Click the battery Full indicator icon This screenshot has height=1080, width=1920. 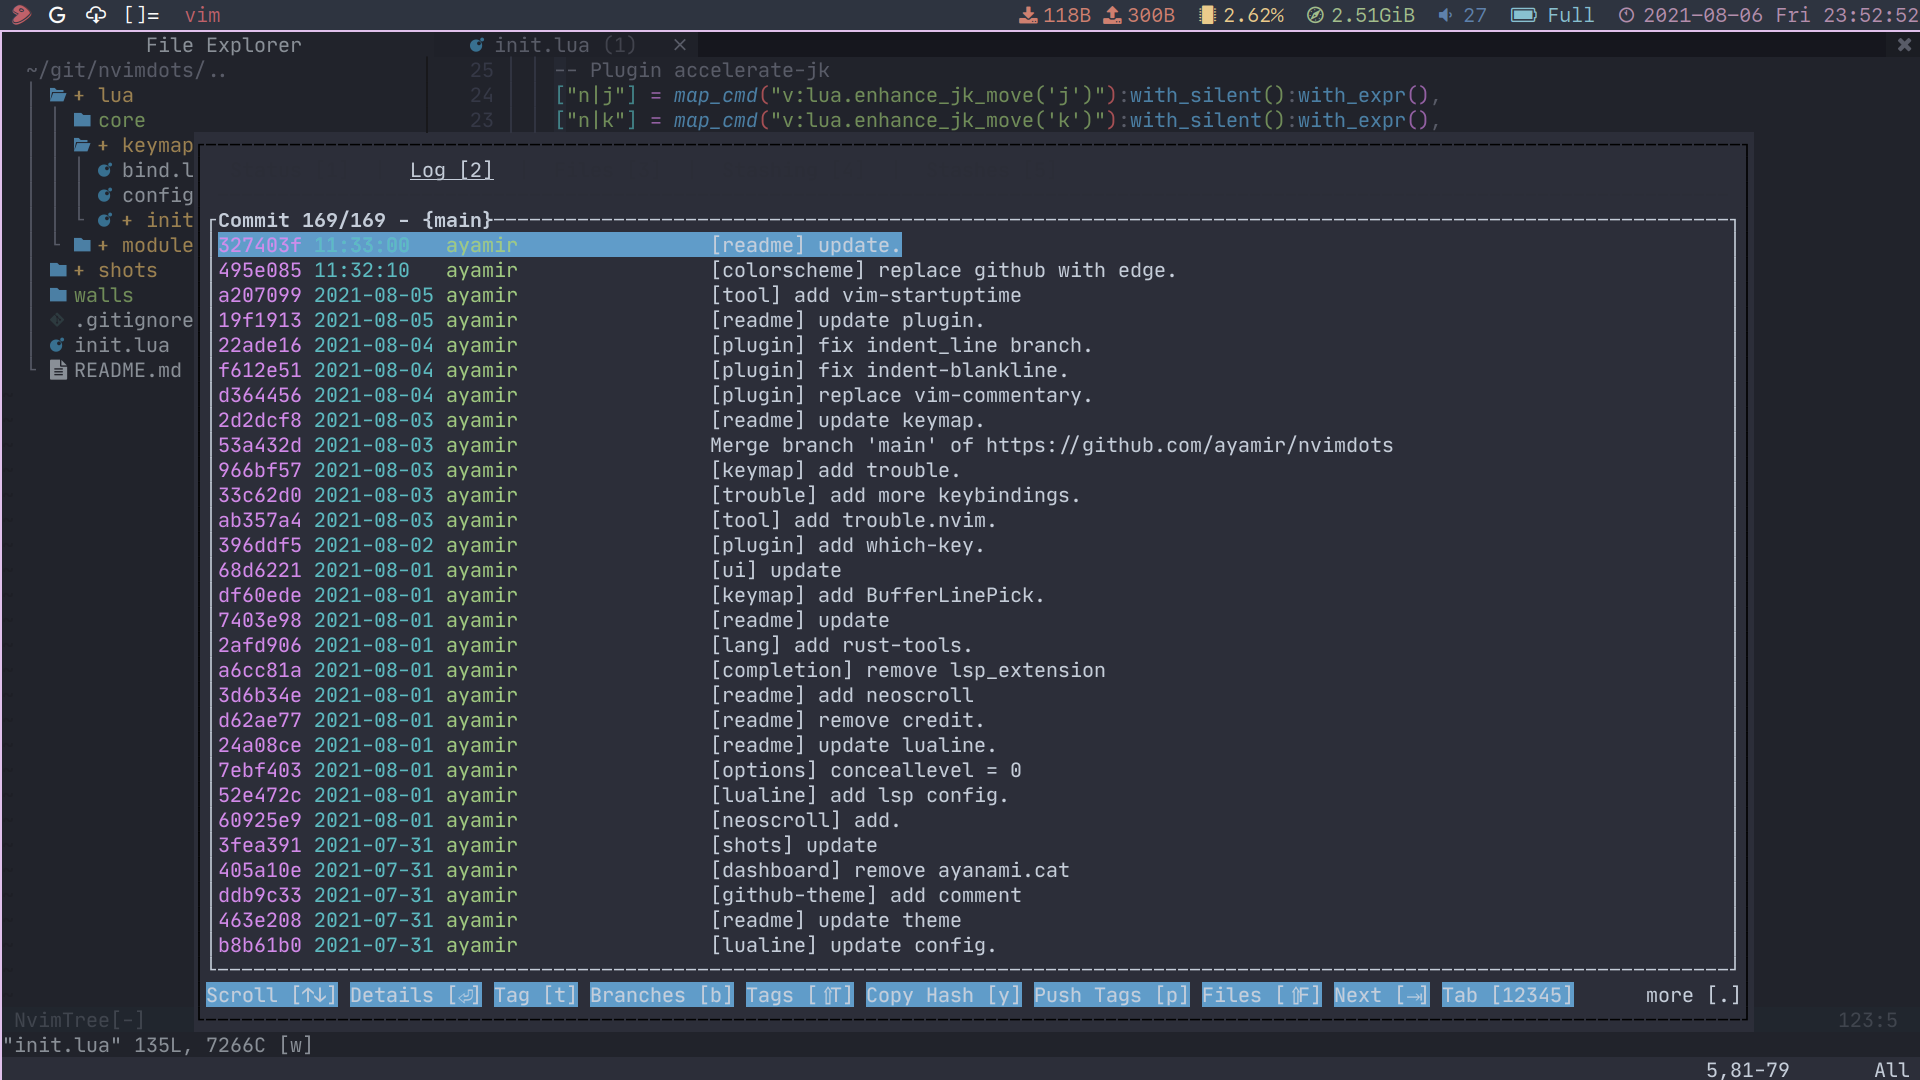(x=1523, y=15)
